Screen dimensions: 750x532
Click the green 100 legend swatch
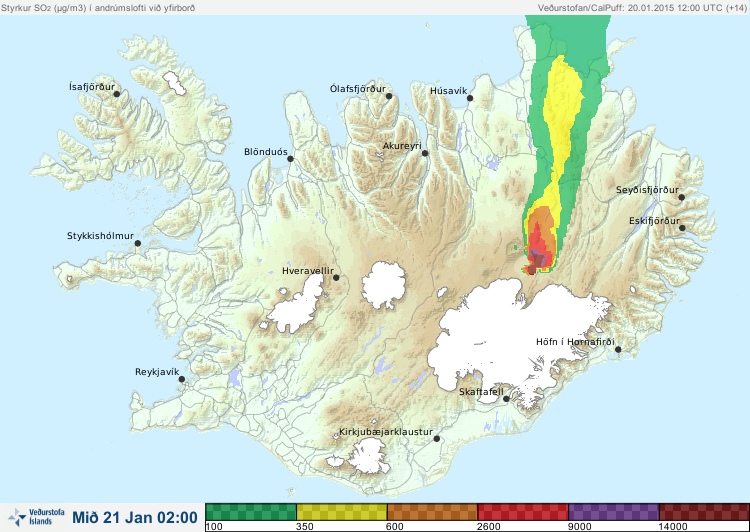click(251, 512)
